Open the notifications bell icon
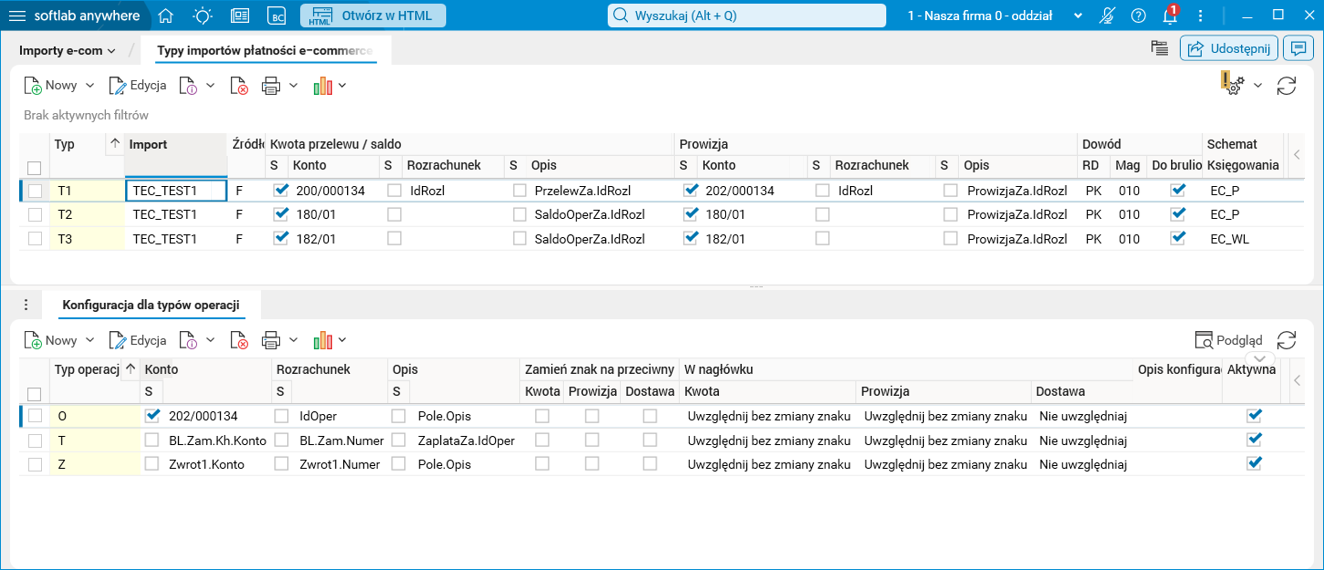 (1170, 16)
